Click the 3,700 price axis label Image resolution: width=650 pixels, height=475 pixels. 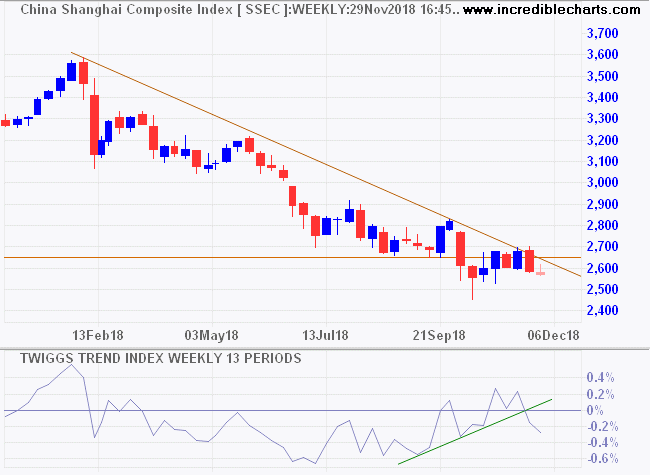click(x=602, y=33)
